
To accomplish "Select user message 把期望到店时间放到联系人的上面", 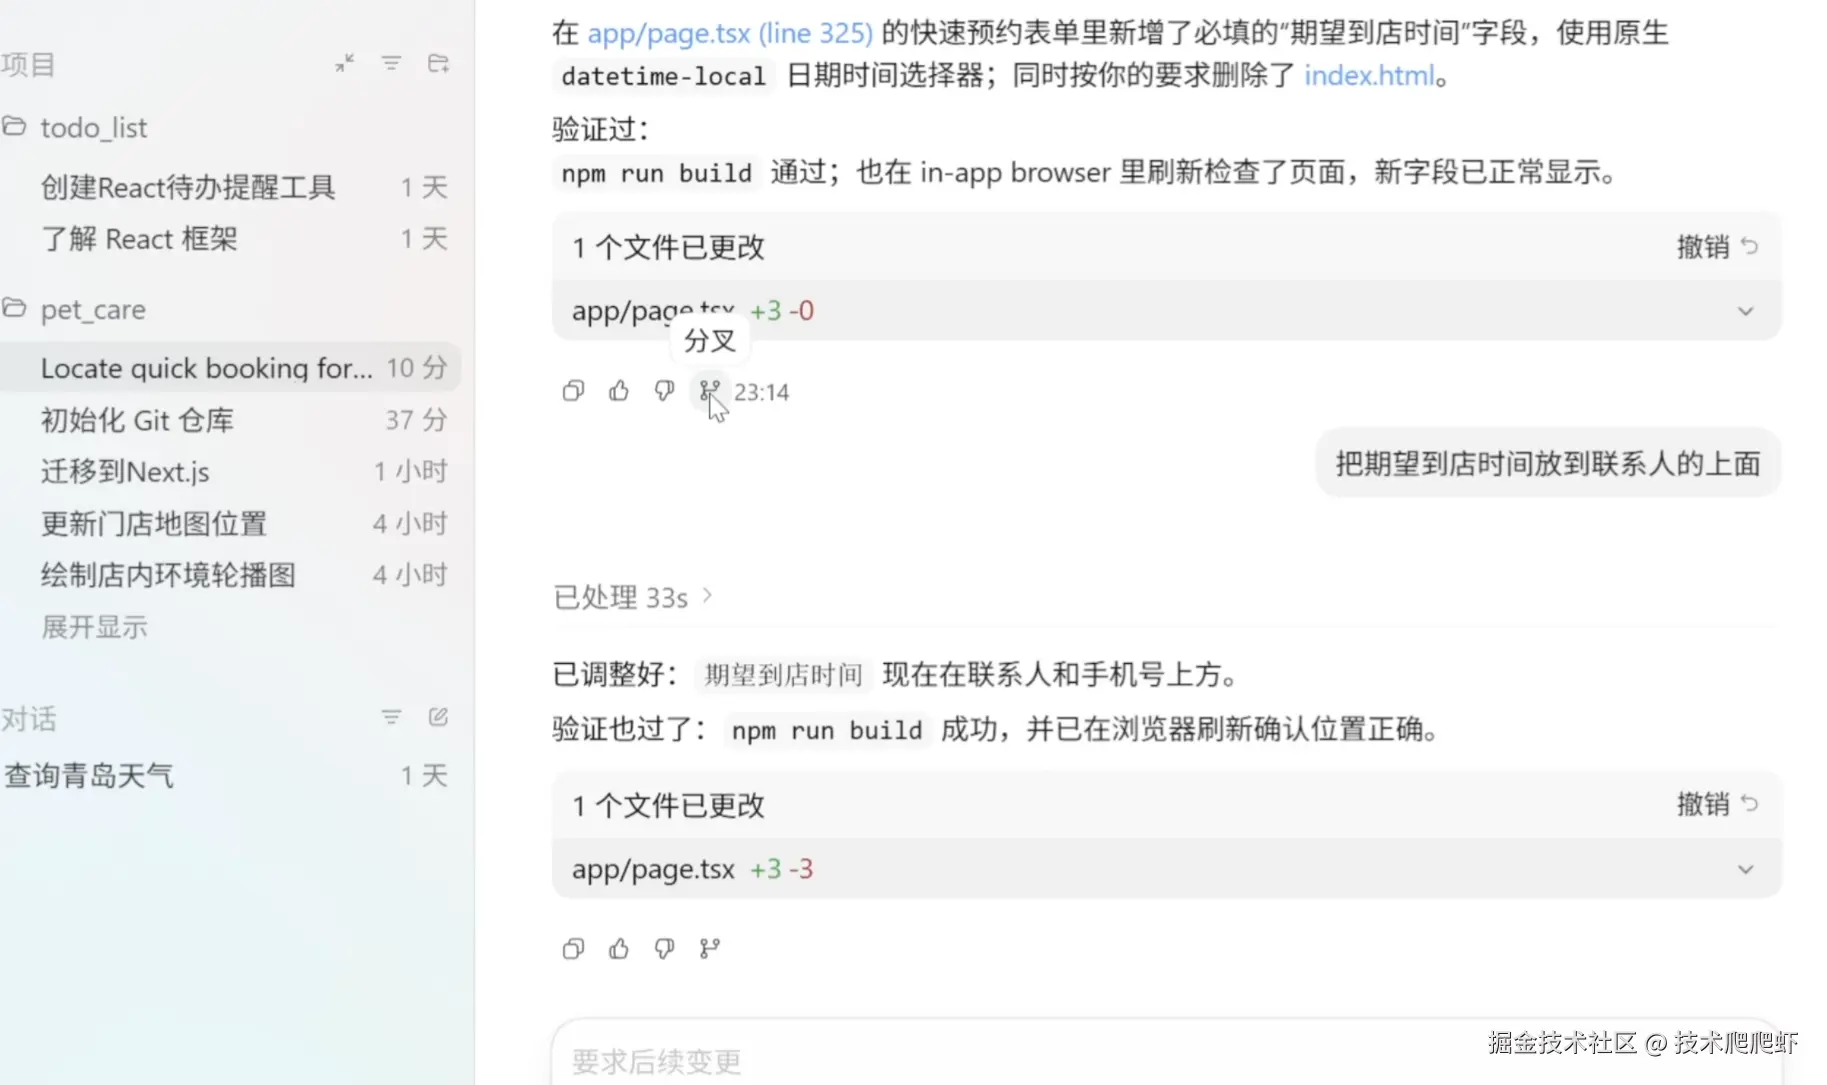I will [1548, 463].
